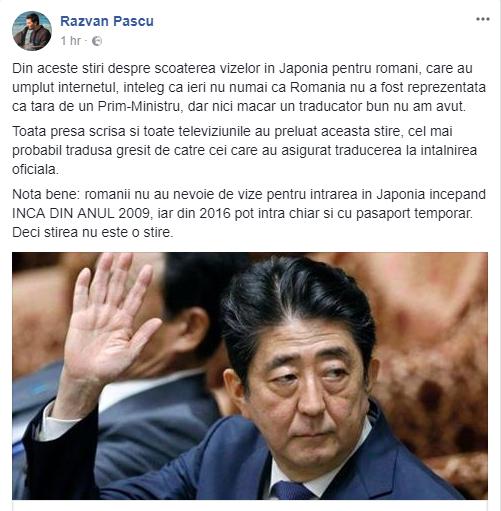
Task: Click the blue necktie in the photo
Action: [x=291, y=490]
